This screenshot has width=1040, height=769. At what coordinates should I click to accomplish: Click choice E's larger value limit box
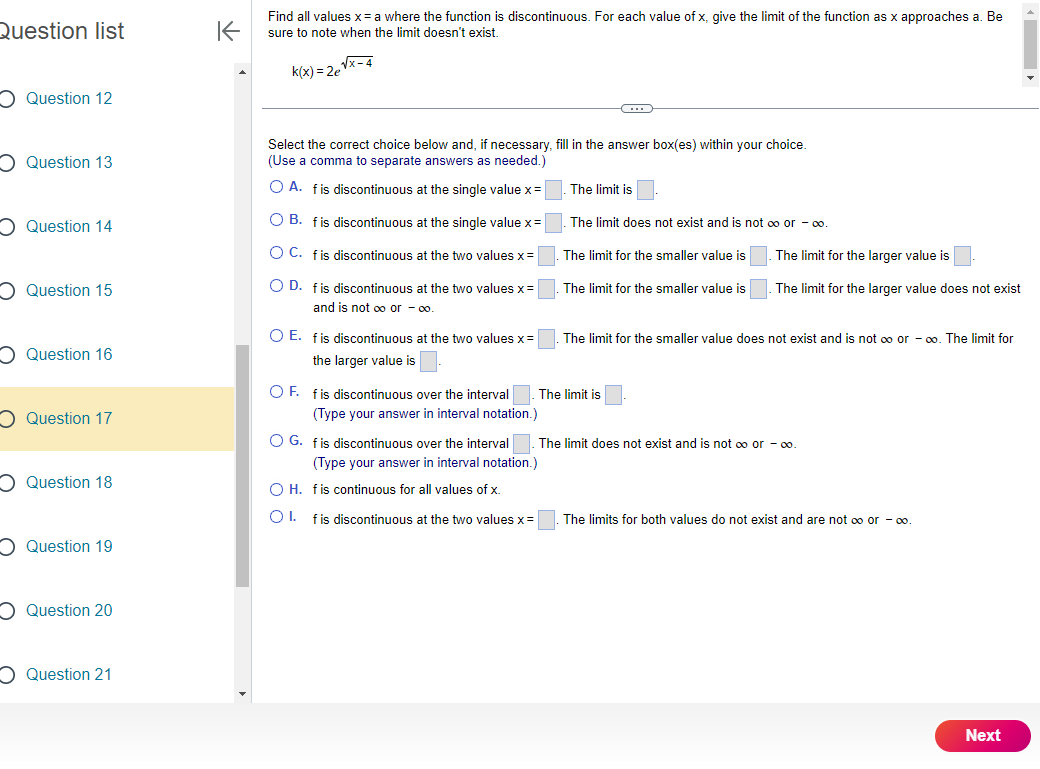(429, 362)
